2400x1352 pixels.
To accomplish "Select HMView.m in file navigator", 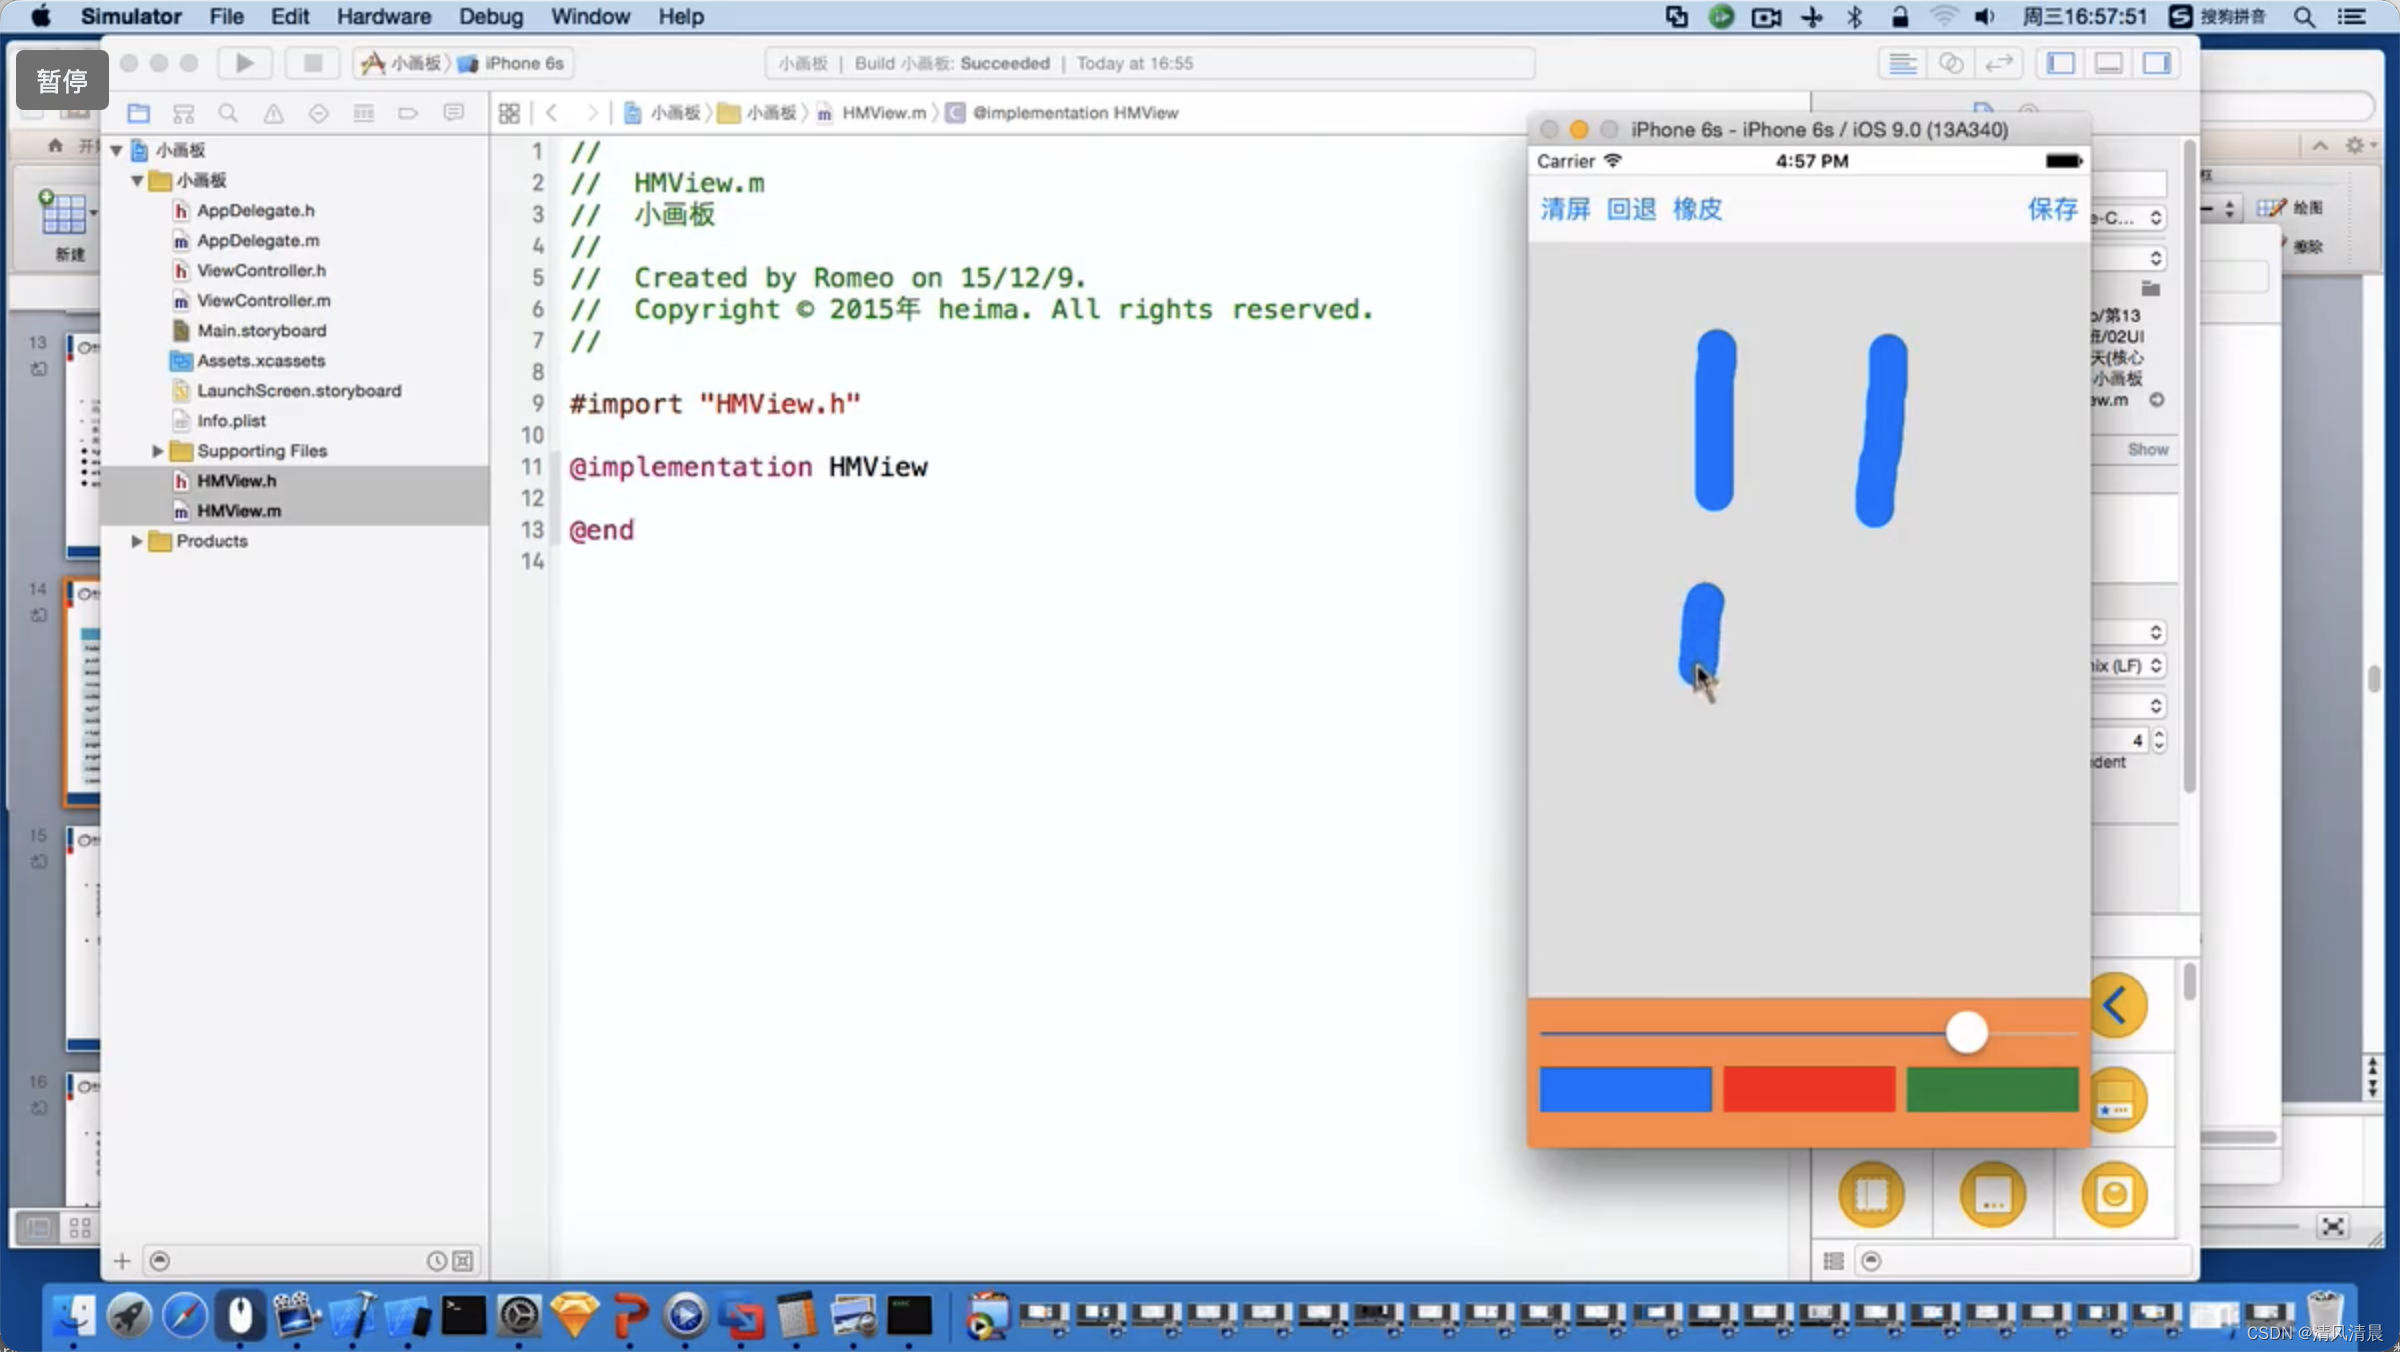I will pyautogui.click(x=239, y=511).
